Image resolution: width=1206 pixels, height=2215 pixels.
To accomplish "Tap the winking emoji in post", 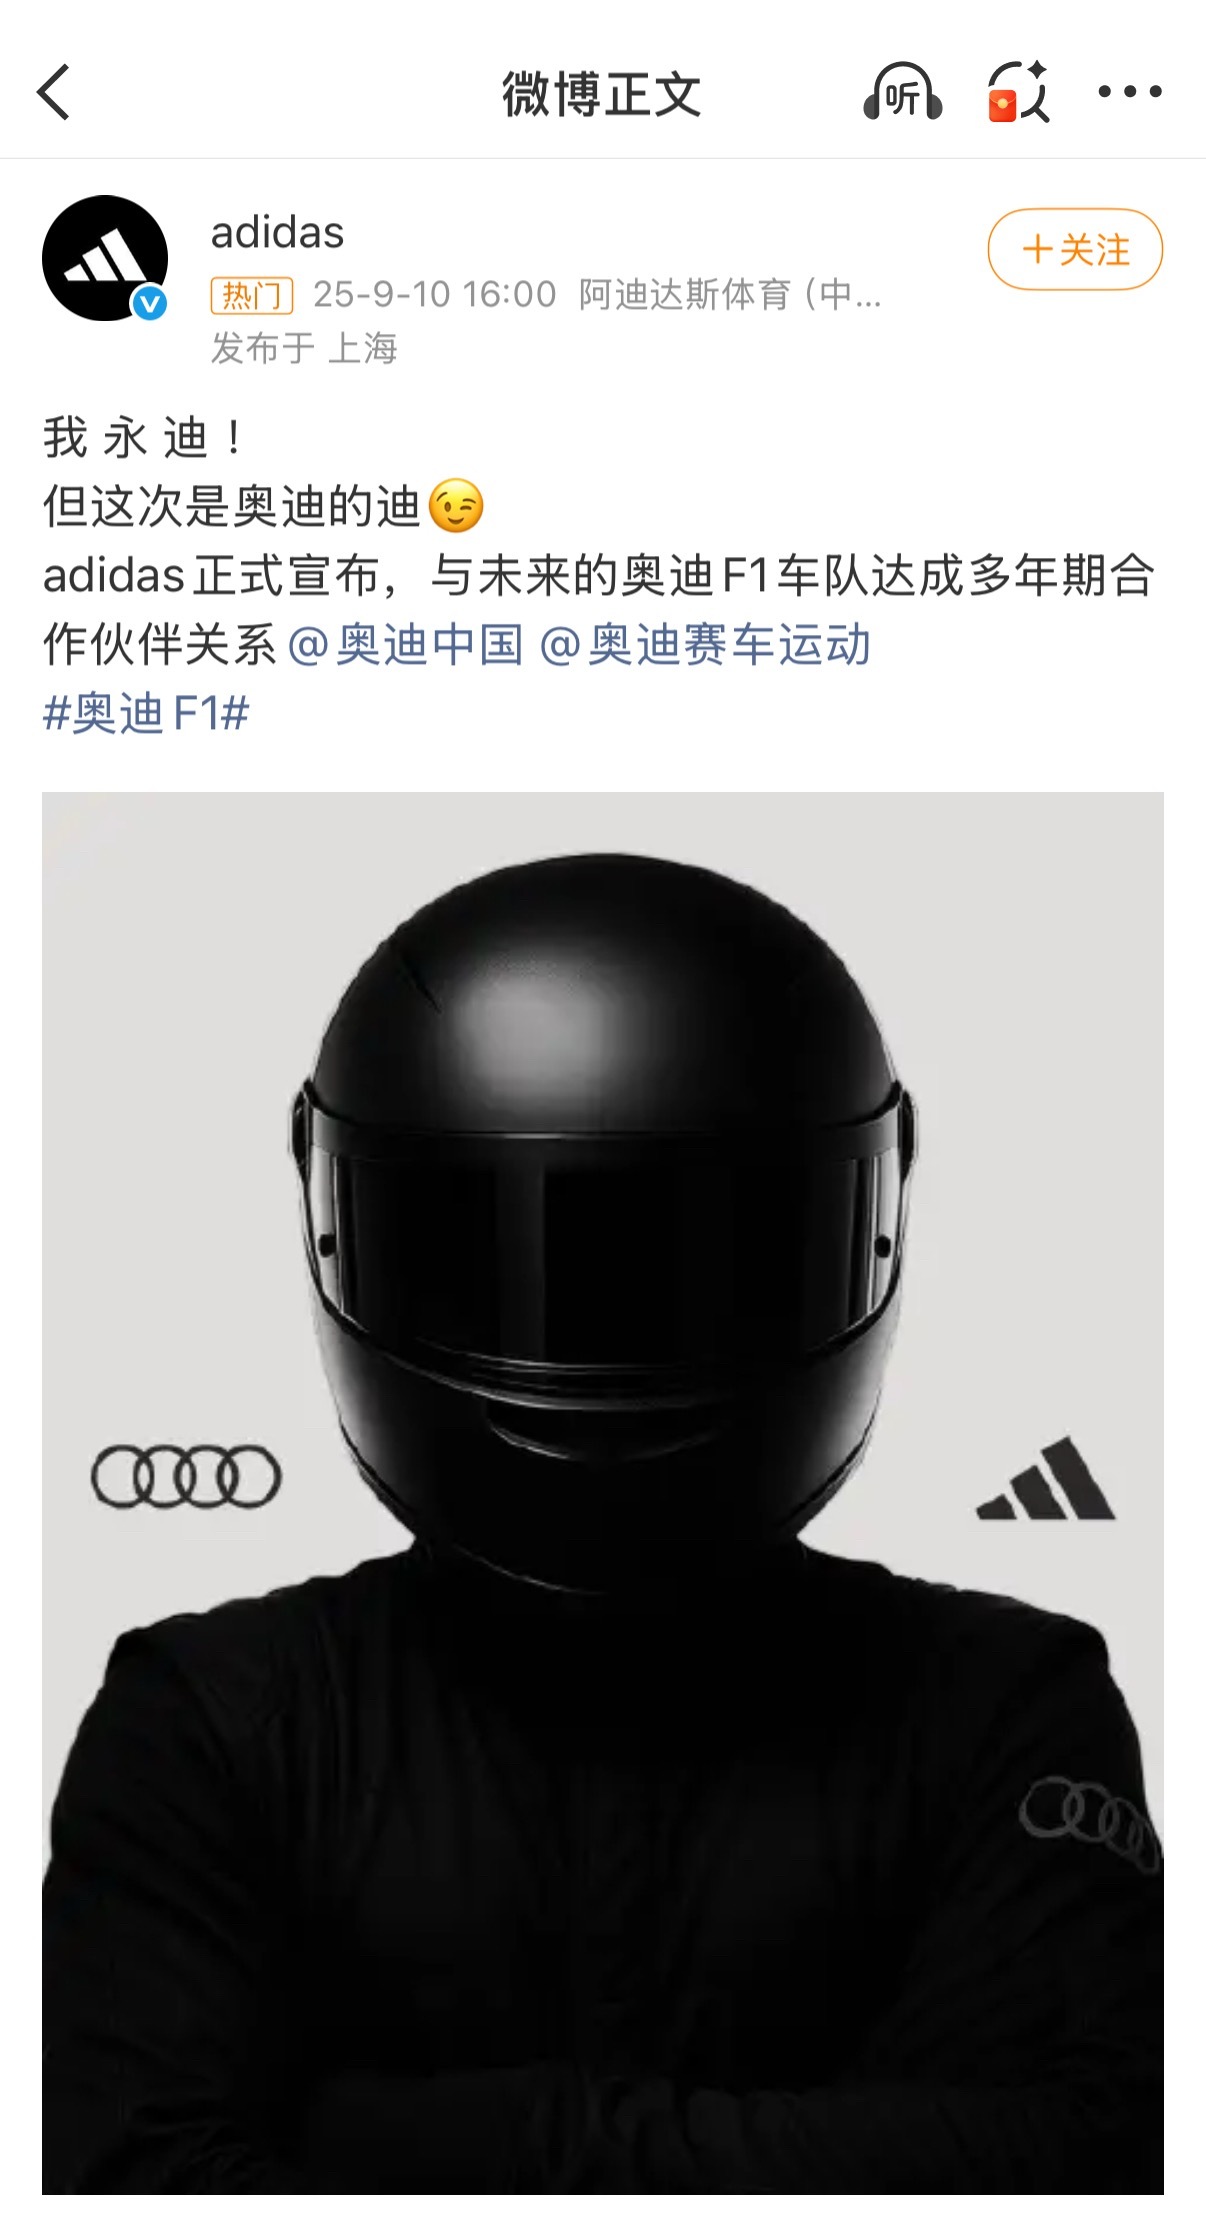I will 456,506.
